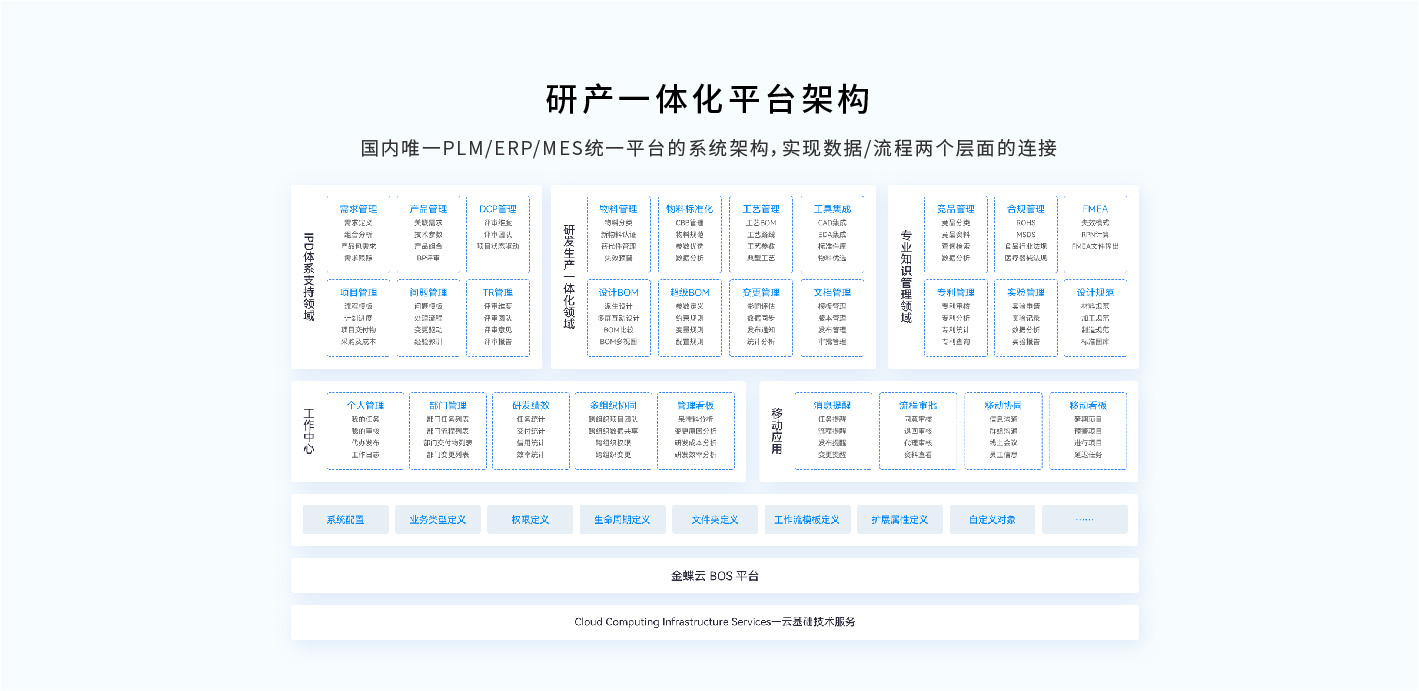Open the 专利管理 module heading

pos(955,292)
